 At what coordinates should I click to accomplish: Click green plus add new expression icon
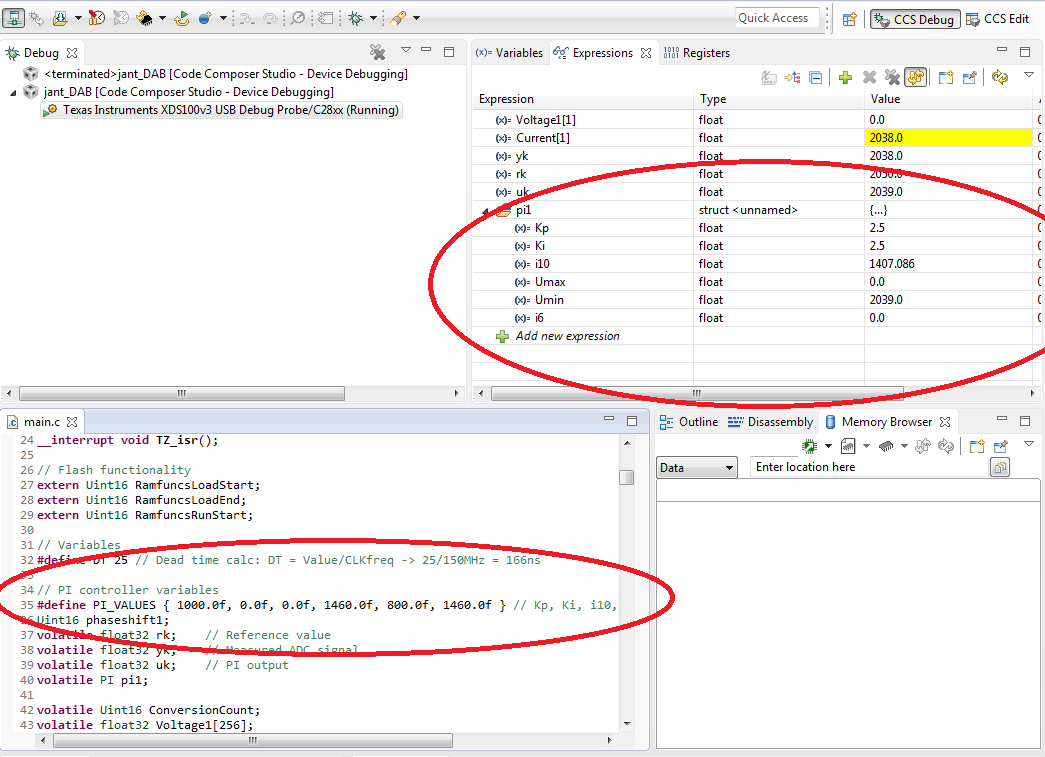click(x=845, y=78)
